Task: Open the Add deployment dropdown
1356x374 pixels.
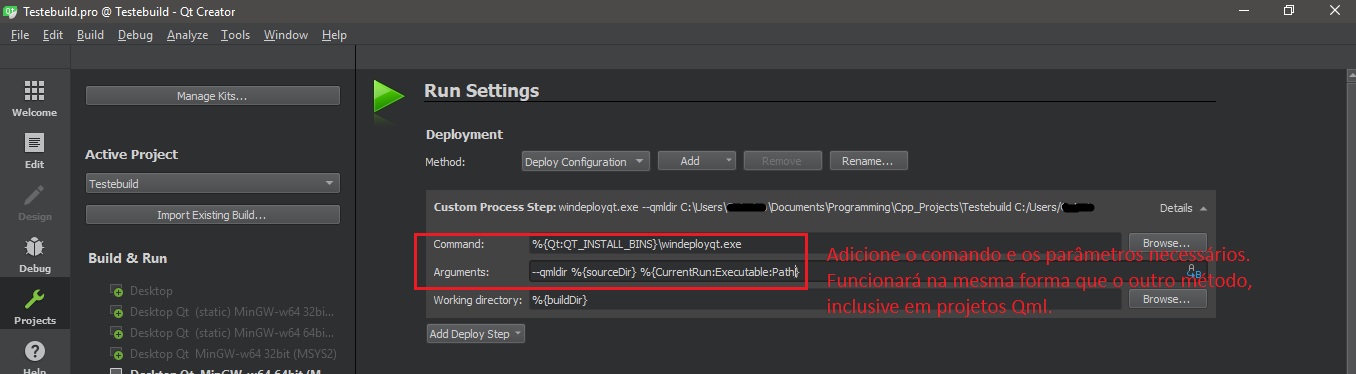Action: (696, 161)
